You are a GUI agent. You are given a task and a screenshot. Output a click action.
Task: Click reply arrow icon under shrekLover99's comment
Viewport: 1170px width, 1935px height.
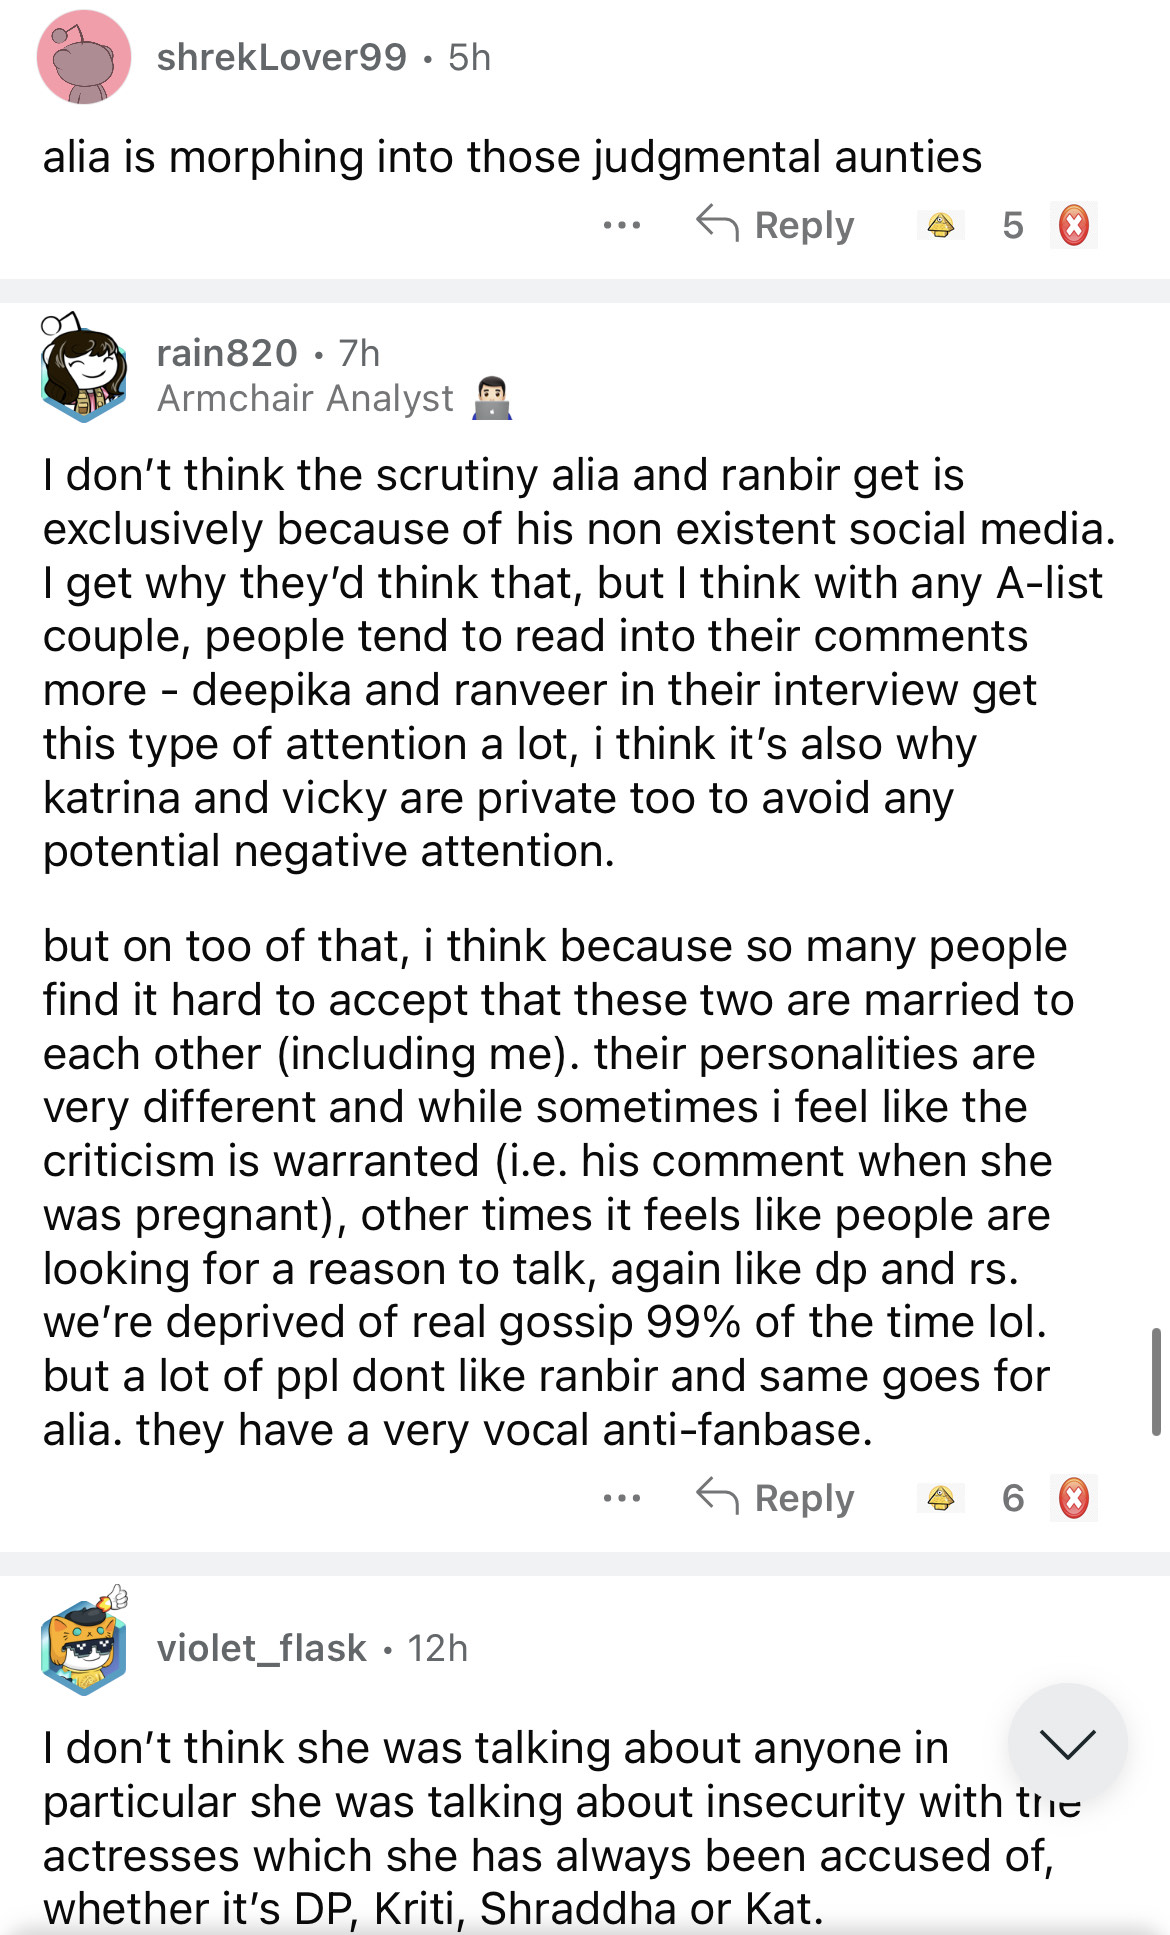coord(717,224)
